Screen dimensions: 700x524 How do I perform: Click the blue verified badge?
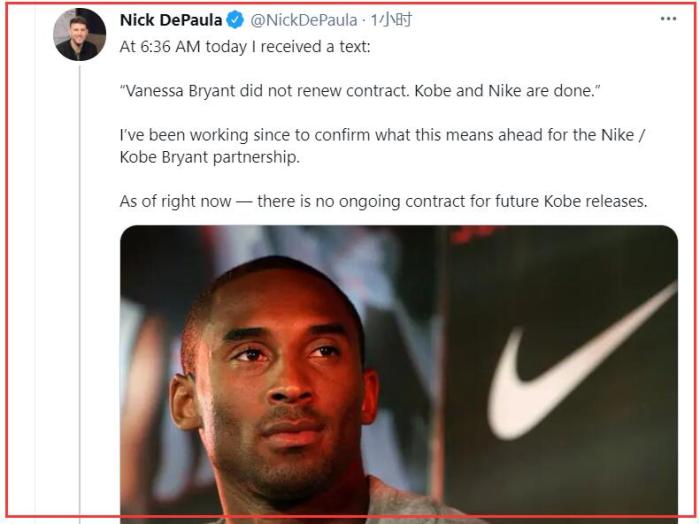pos(236,20)
